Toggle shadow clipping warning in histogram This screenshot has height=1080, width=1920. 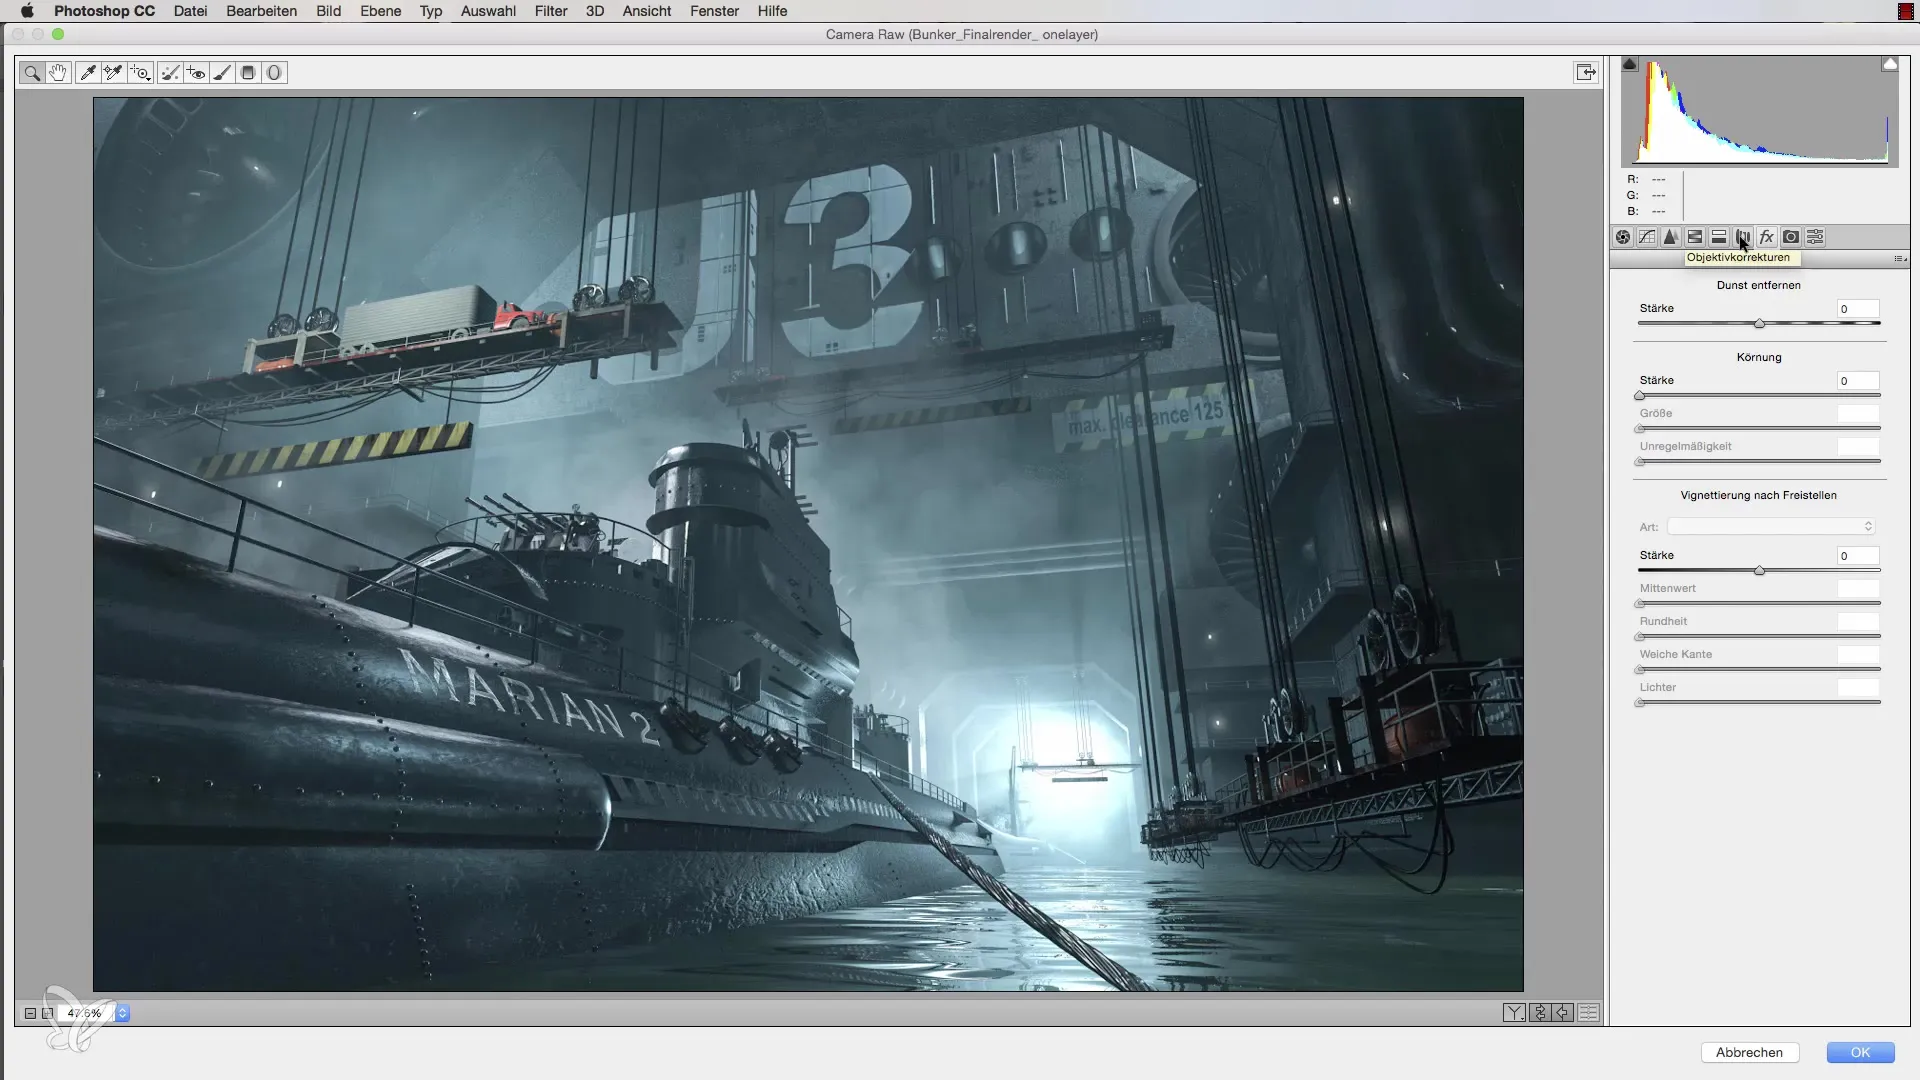coord(1630,64)
